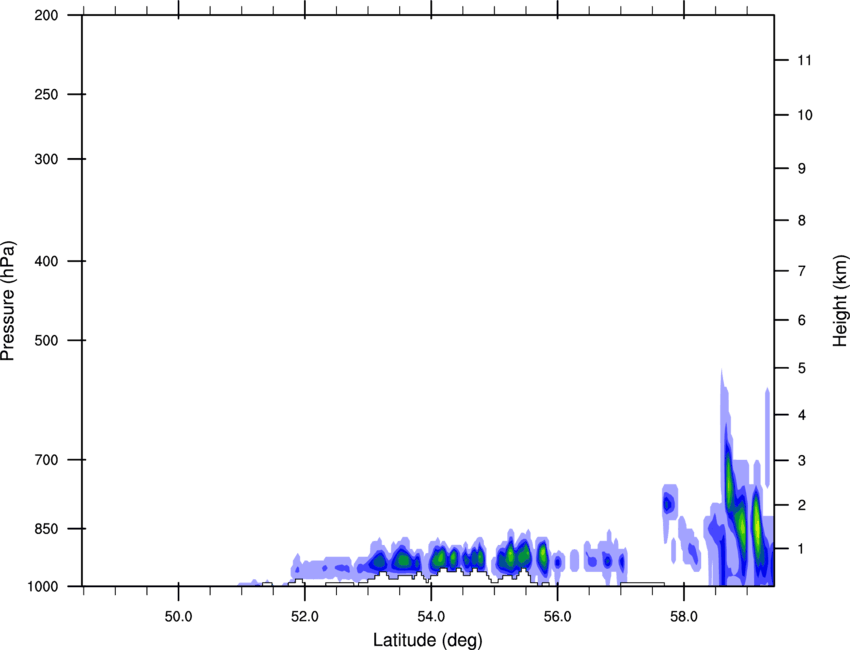This screenshot has height=650, width=850.
Task: Pick the 6 km height label
Action: point(802,320)
